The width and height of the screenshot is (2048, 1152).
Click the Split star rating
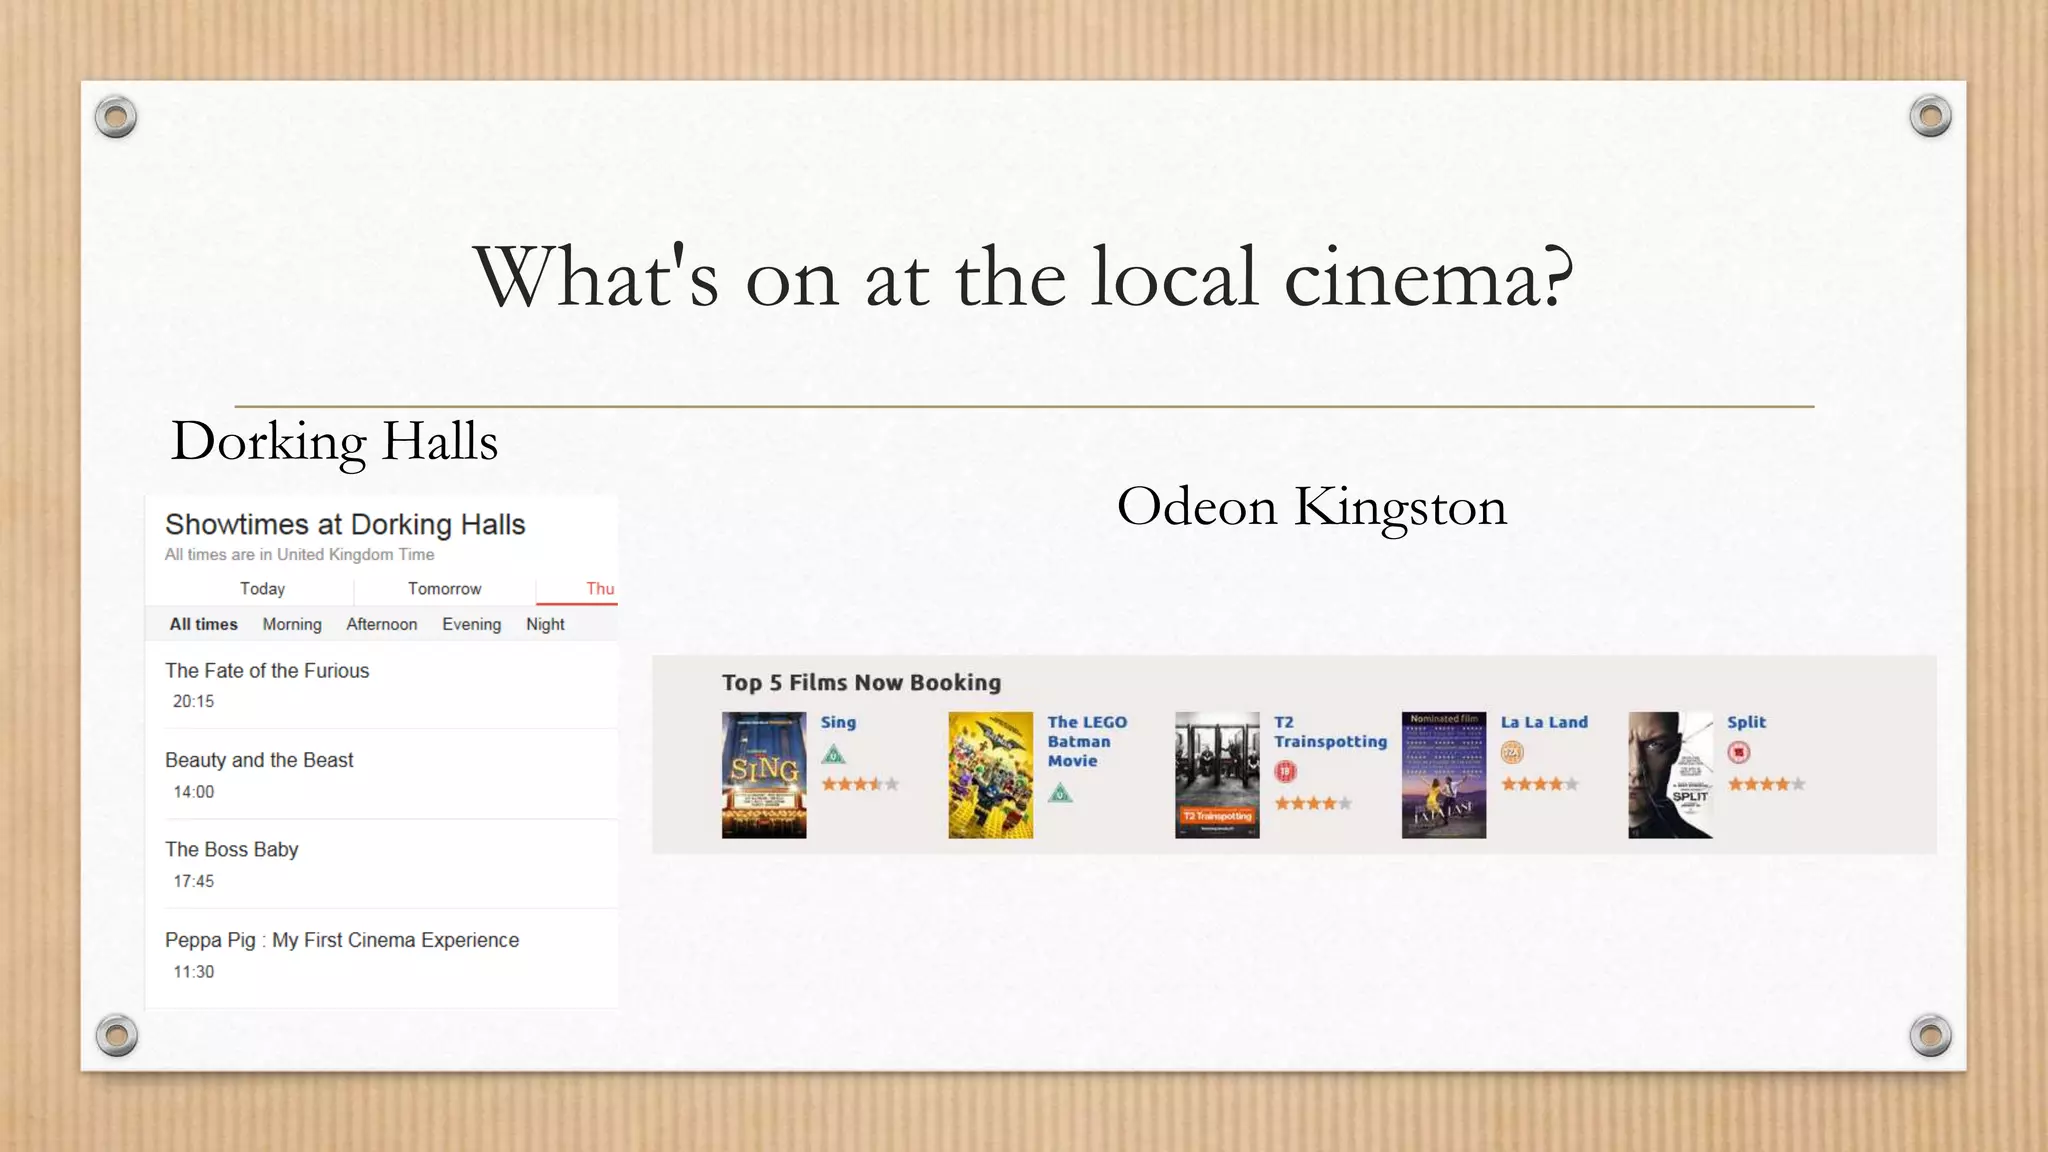click(x=1766, y=784)
